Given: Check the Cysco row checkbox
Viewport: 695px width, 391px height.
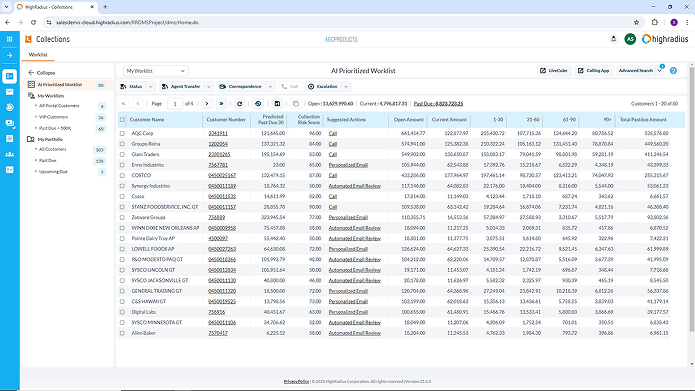Looking at the screenshot, I should [x=122, y=196].
